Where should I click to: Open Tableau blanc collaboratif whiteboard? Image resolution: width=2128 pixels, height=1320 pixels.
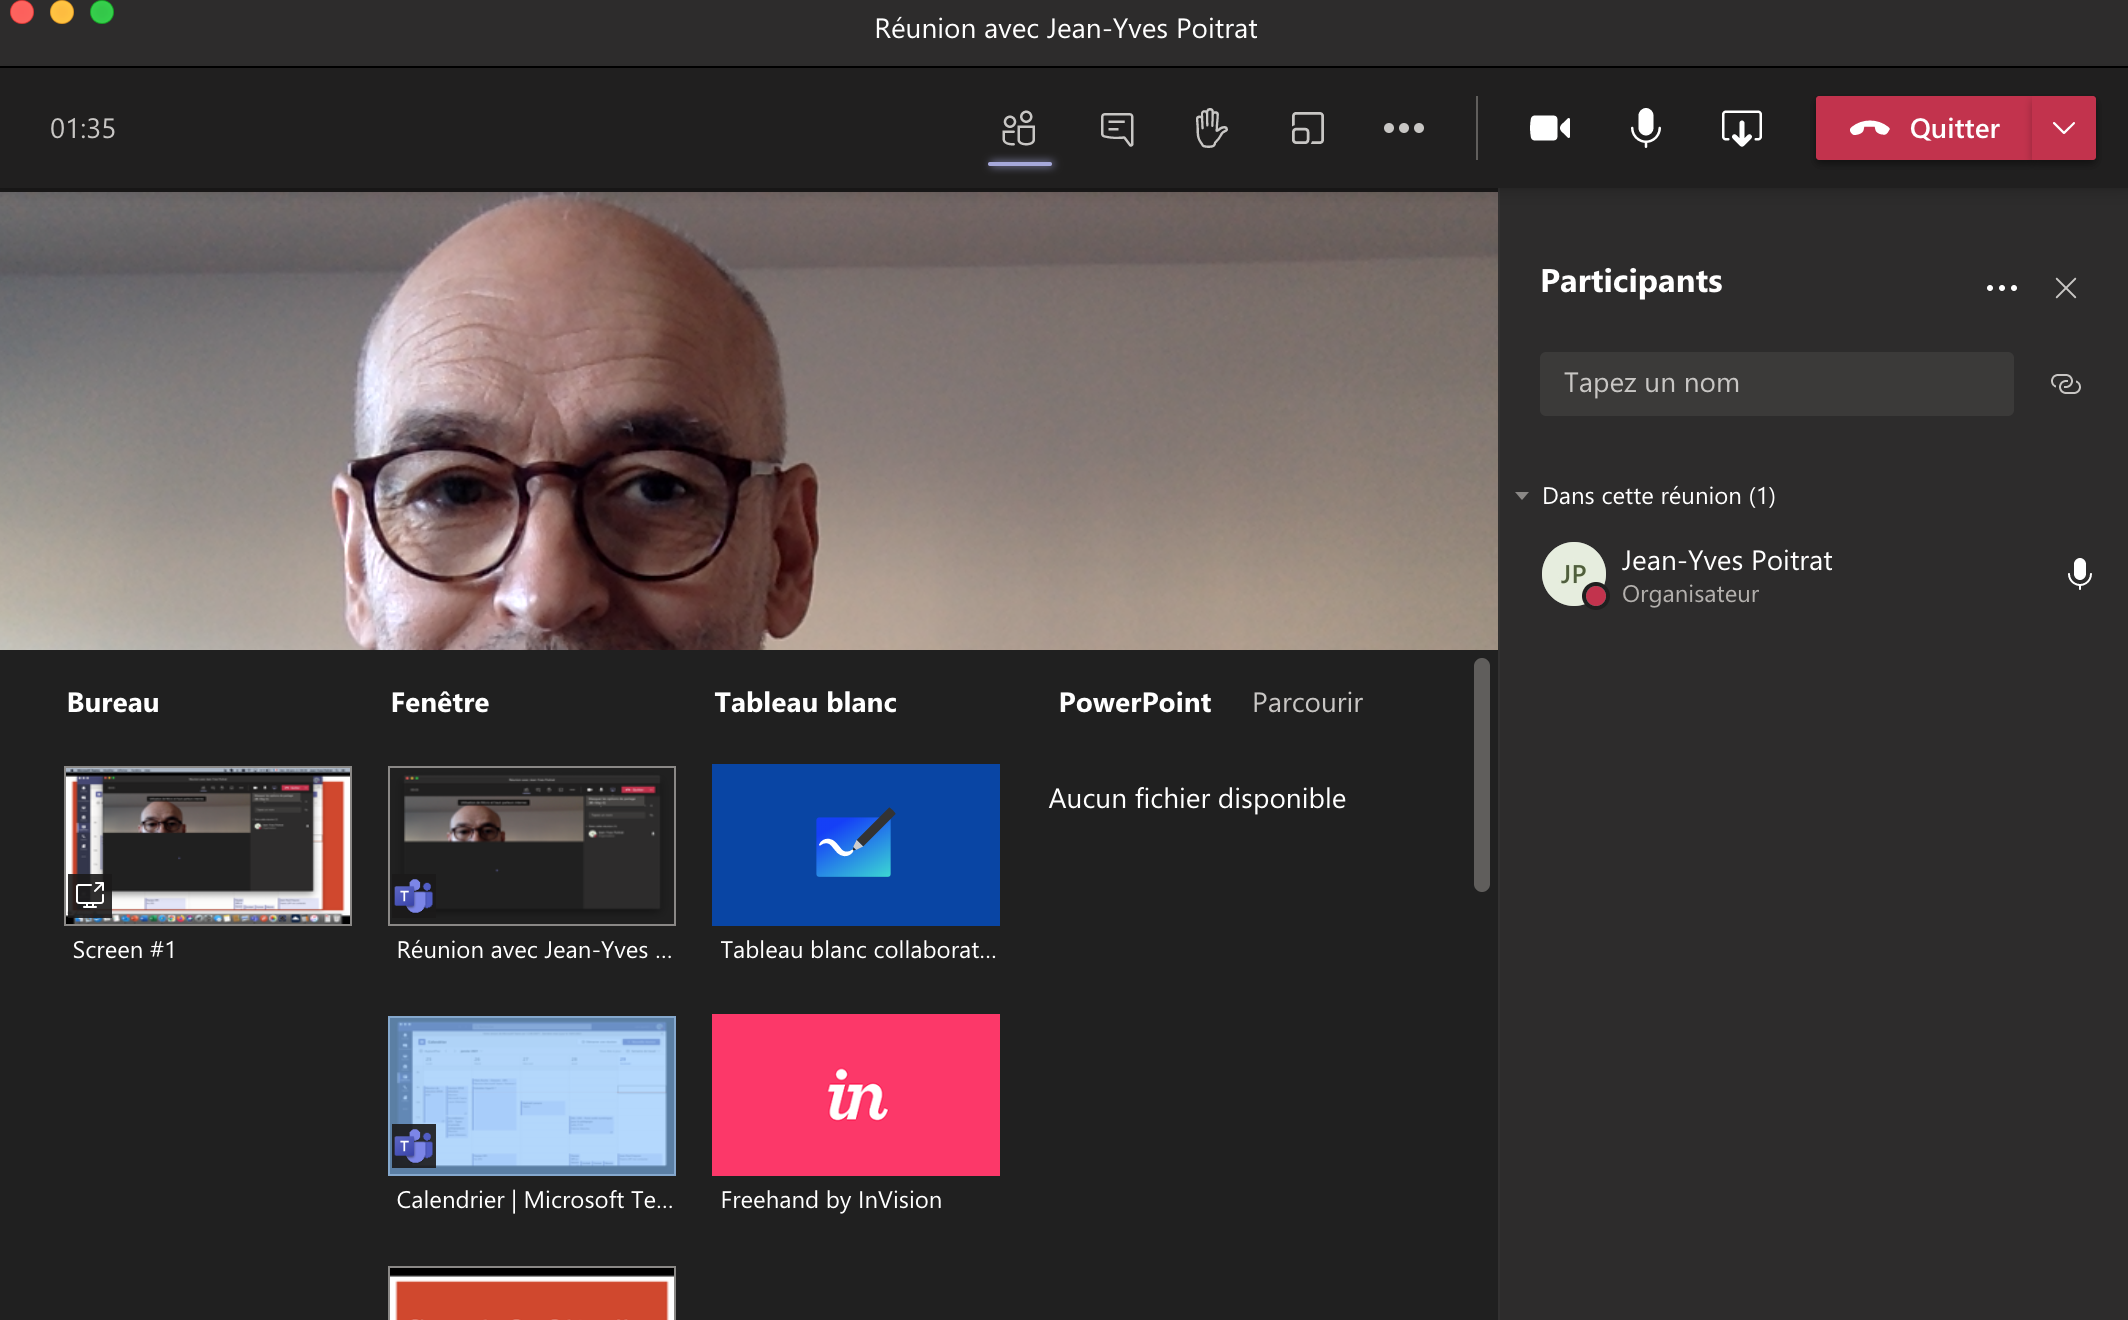click(856, 845)
